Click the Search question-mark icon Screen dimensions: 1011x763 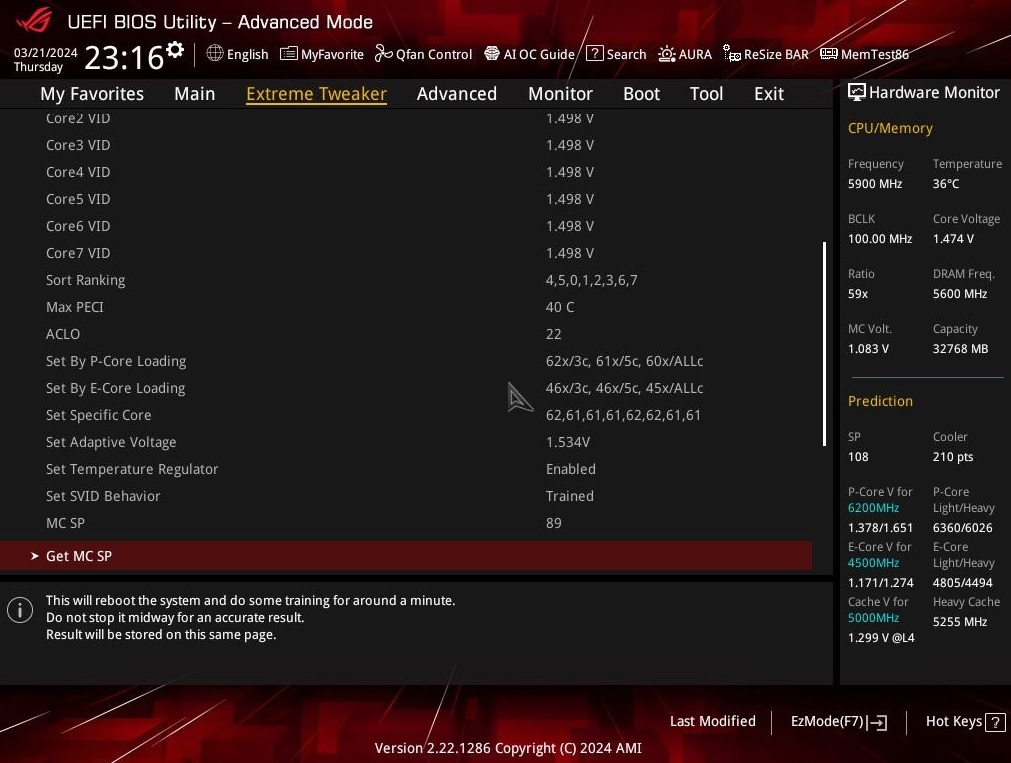coord(594,54)
